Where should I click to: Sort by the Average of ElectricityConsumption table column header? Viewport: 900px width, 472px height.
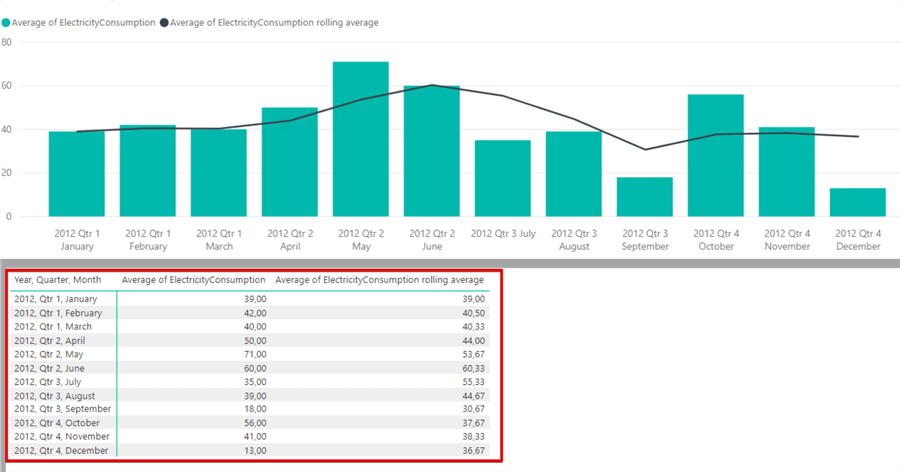(193, 280)
